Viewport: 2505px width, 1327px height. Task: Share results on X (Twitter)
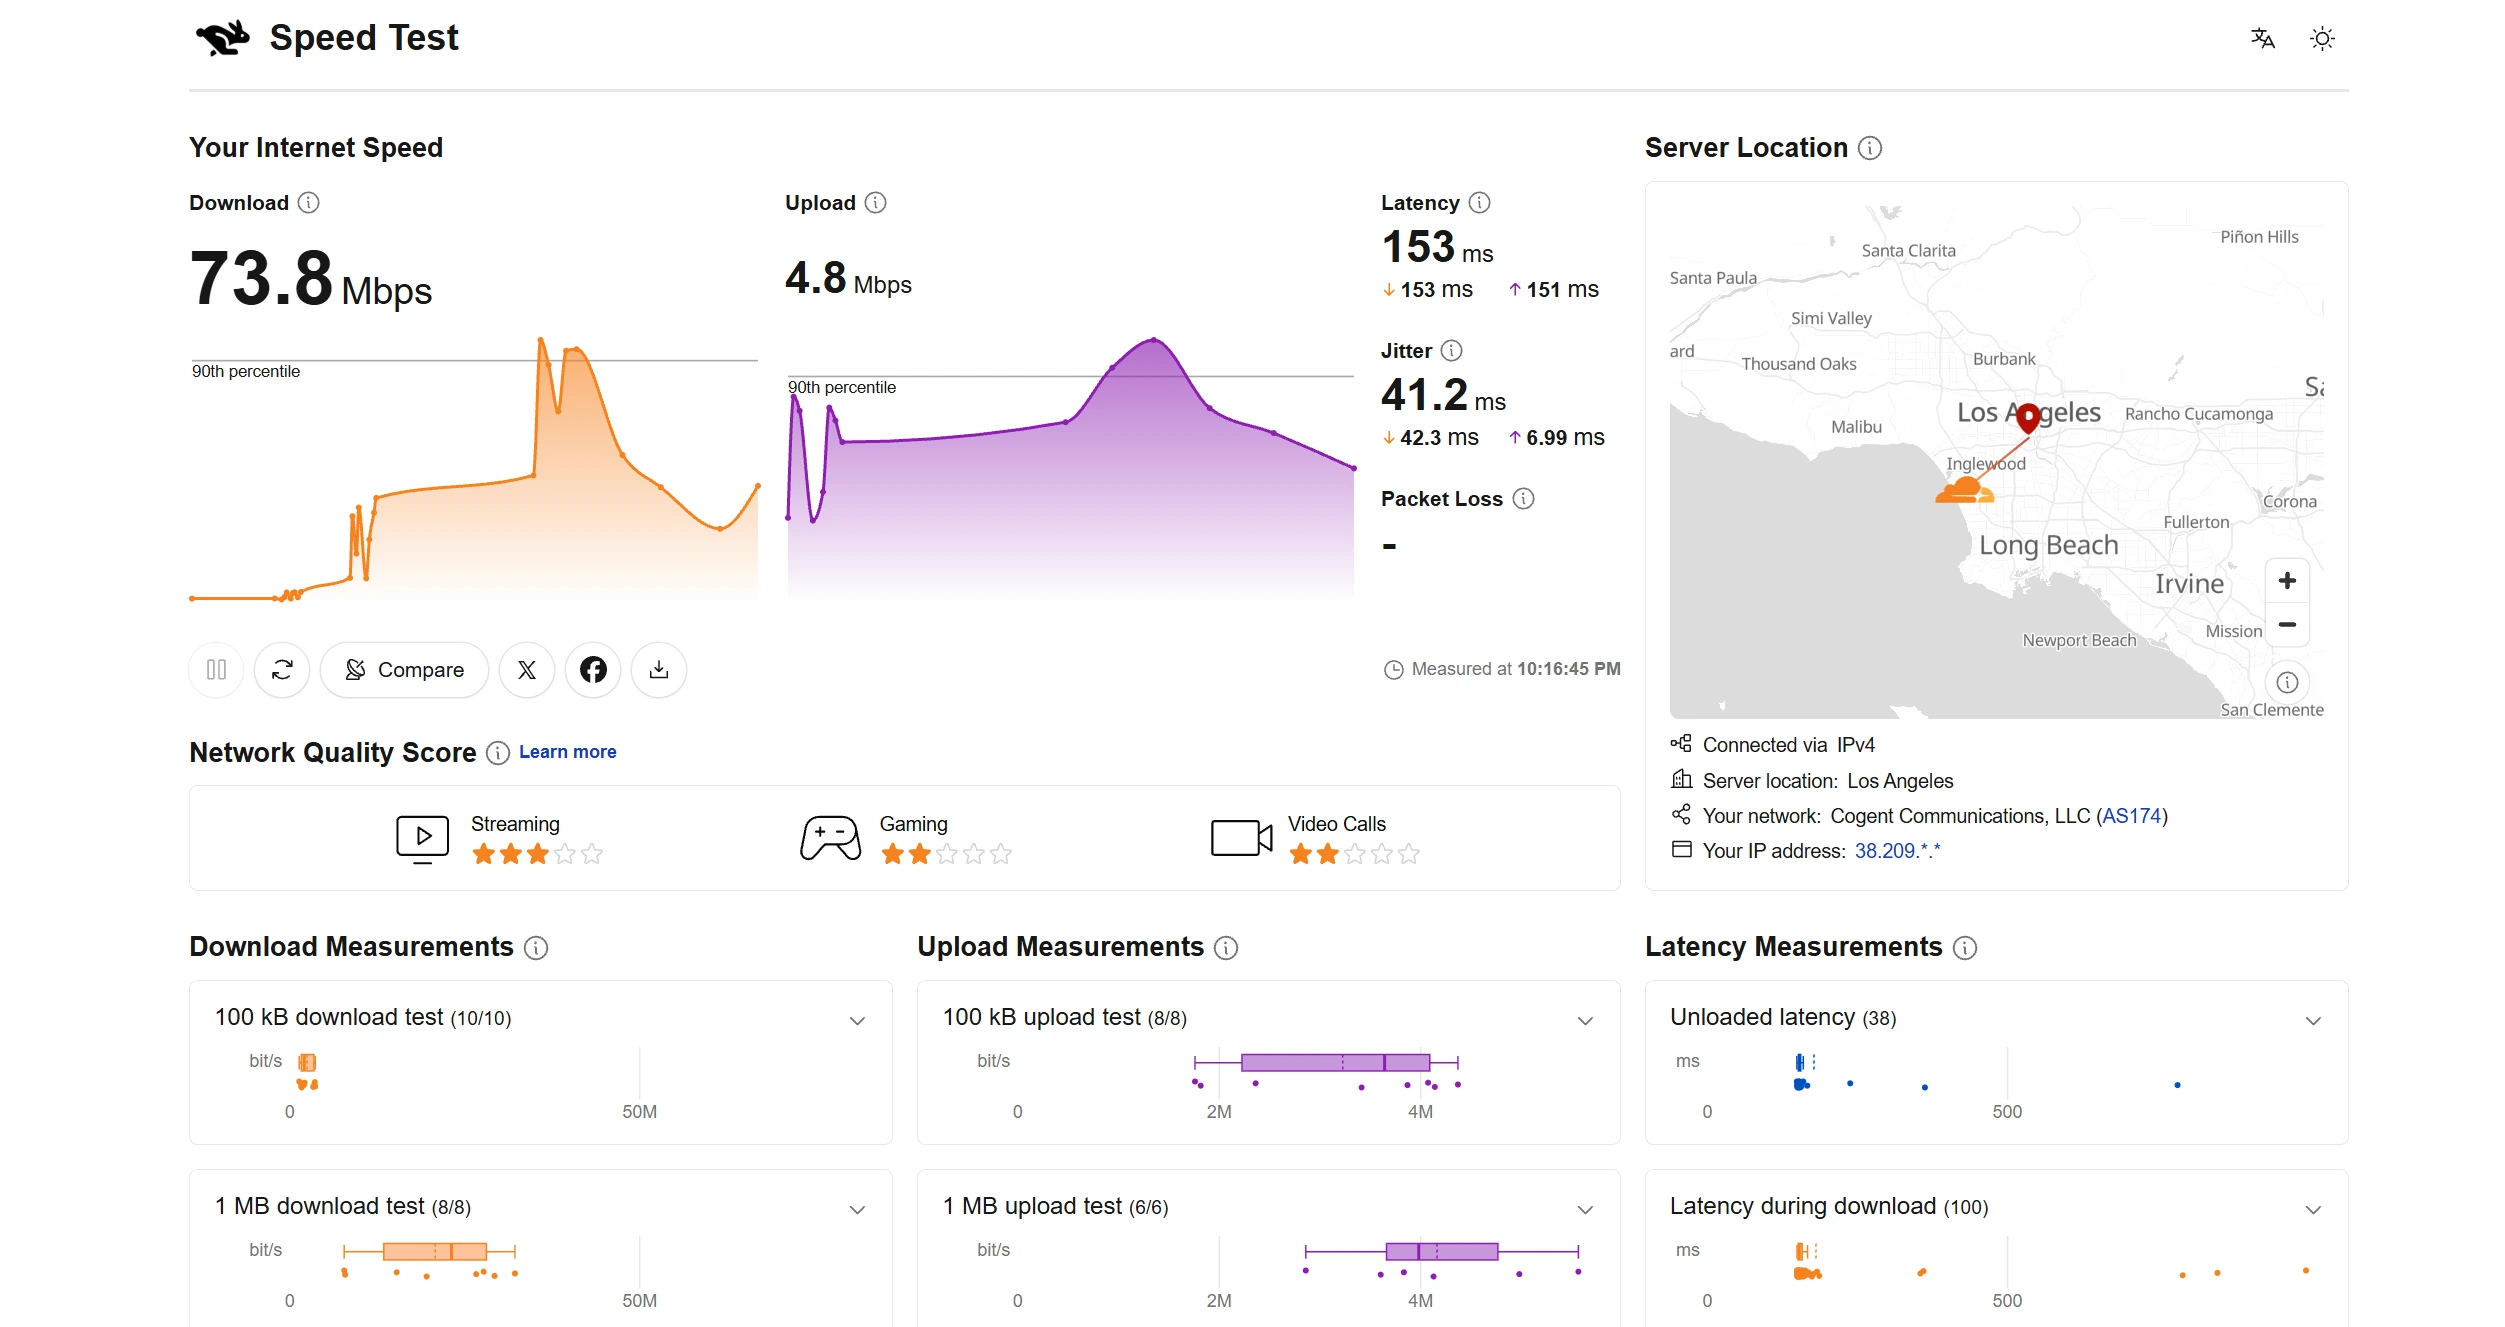click(527, 669)
